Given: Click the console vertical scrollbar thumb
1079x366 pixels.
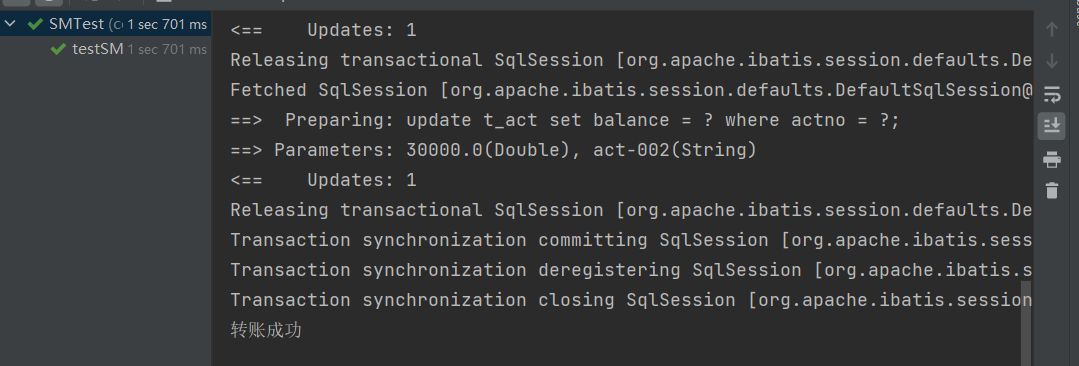Looking at the screenshot, I should click(x=1026, y=323).
